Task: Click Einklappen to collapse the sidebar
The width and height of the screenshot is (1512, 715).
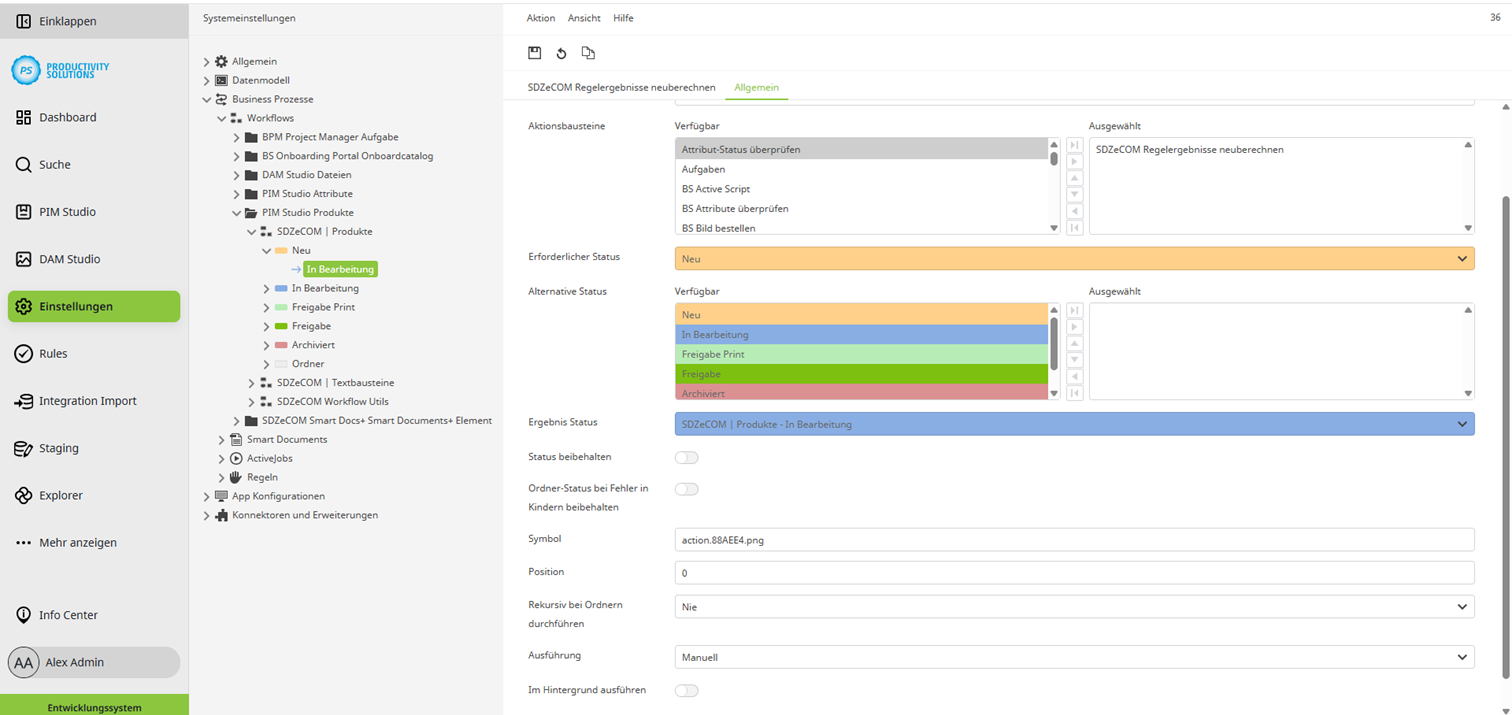Action: [x=68, y=21]
